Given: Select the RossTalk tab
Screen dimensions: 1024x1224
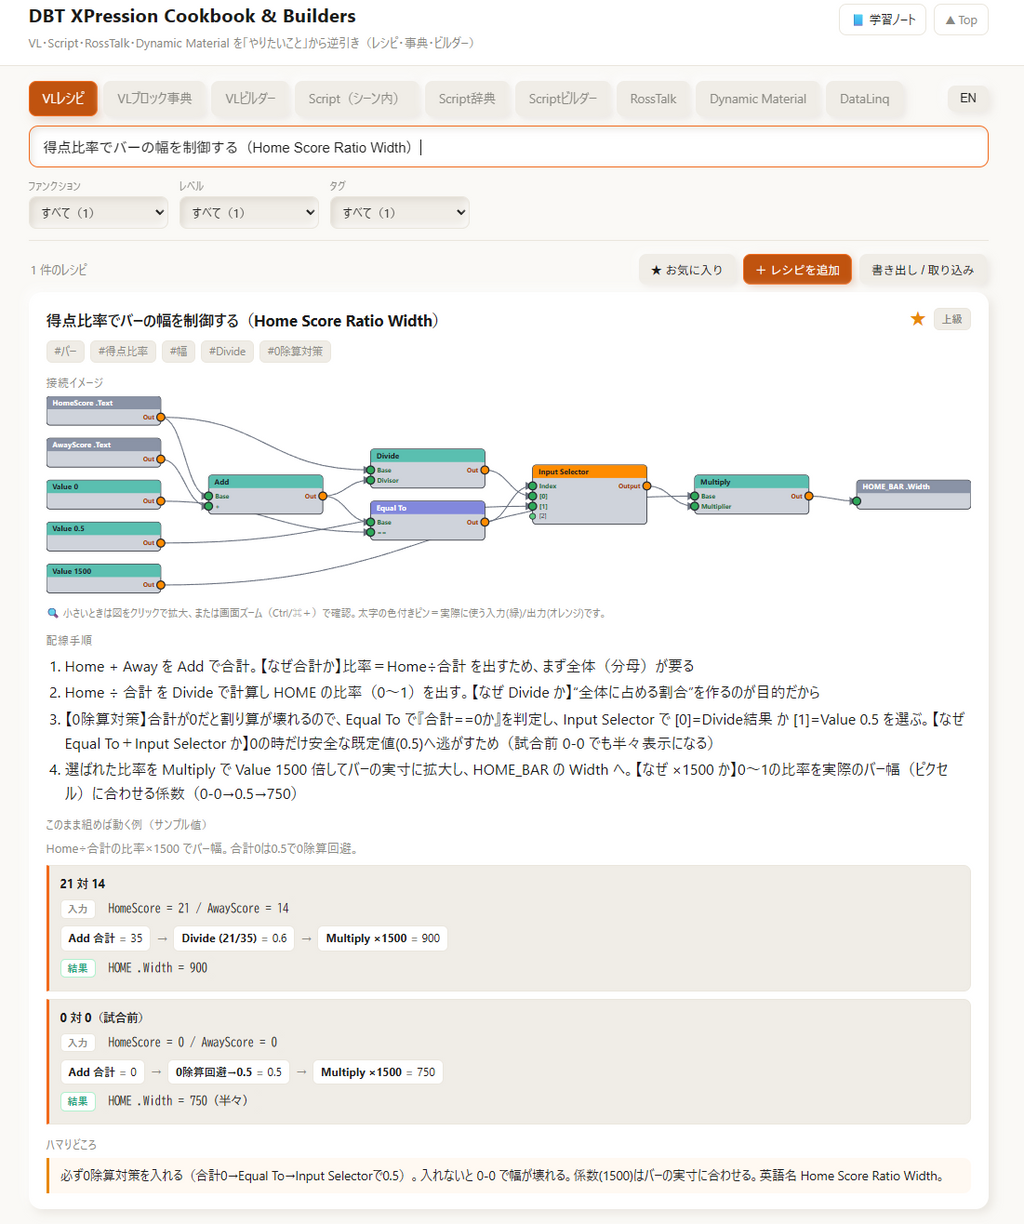Looking at the screenshot, I should pos(653,99).
